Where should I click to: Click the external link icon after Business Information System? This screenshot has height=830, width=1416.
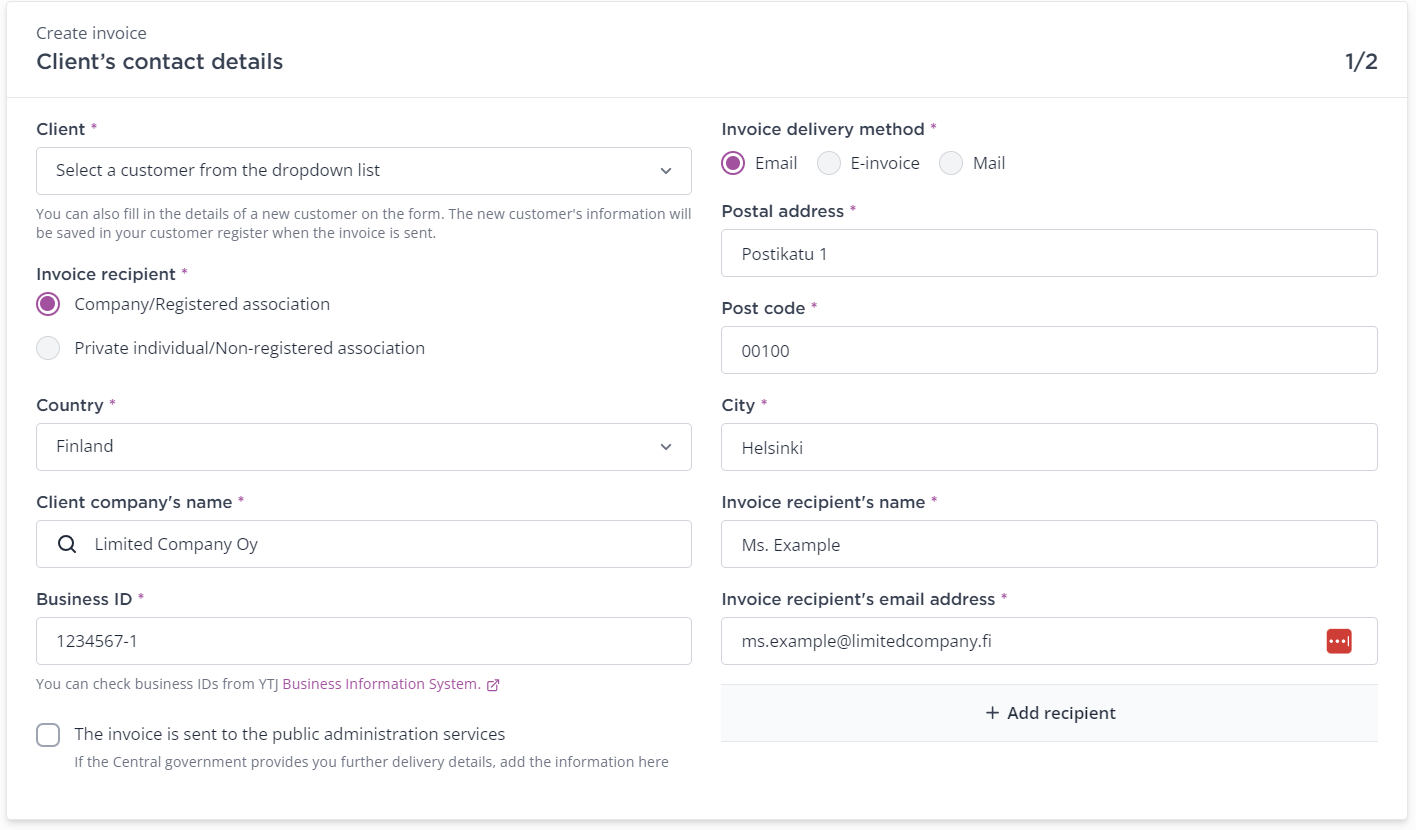point(493,685)
